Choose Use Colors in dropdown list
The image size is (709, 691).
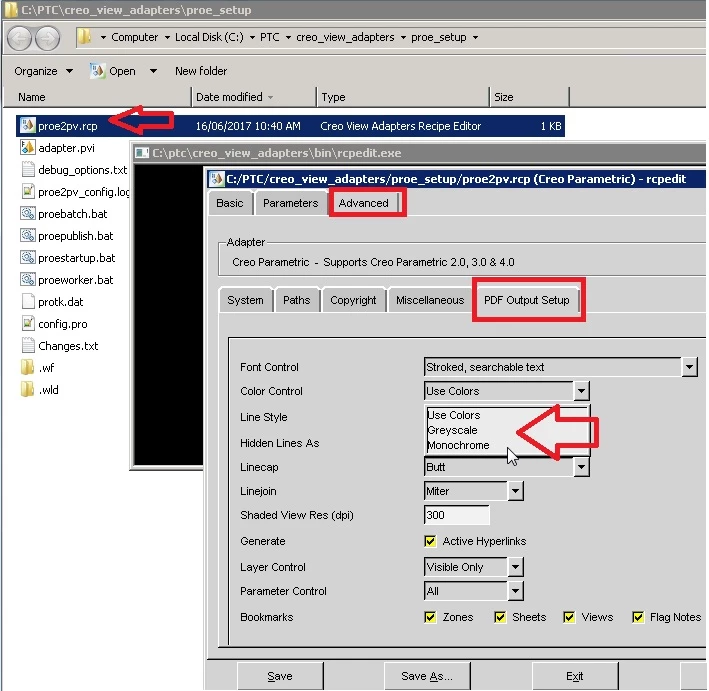tap(454, 415)
